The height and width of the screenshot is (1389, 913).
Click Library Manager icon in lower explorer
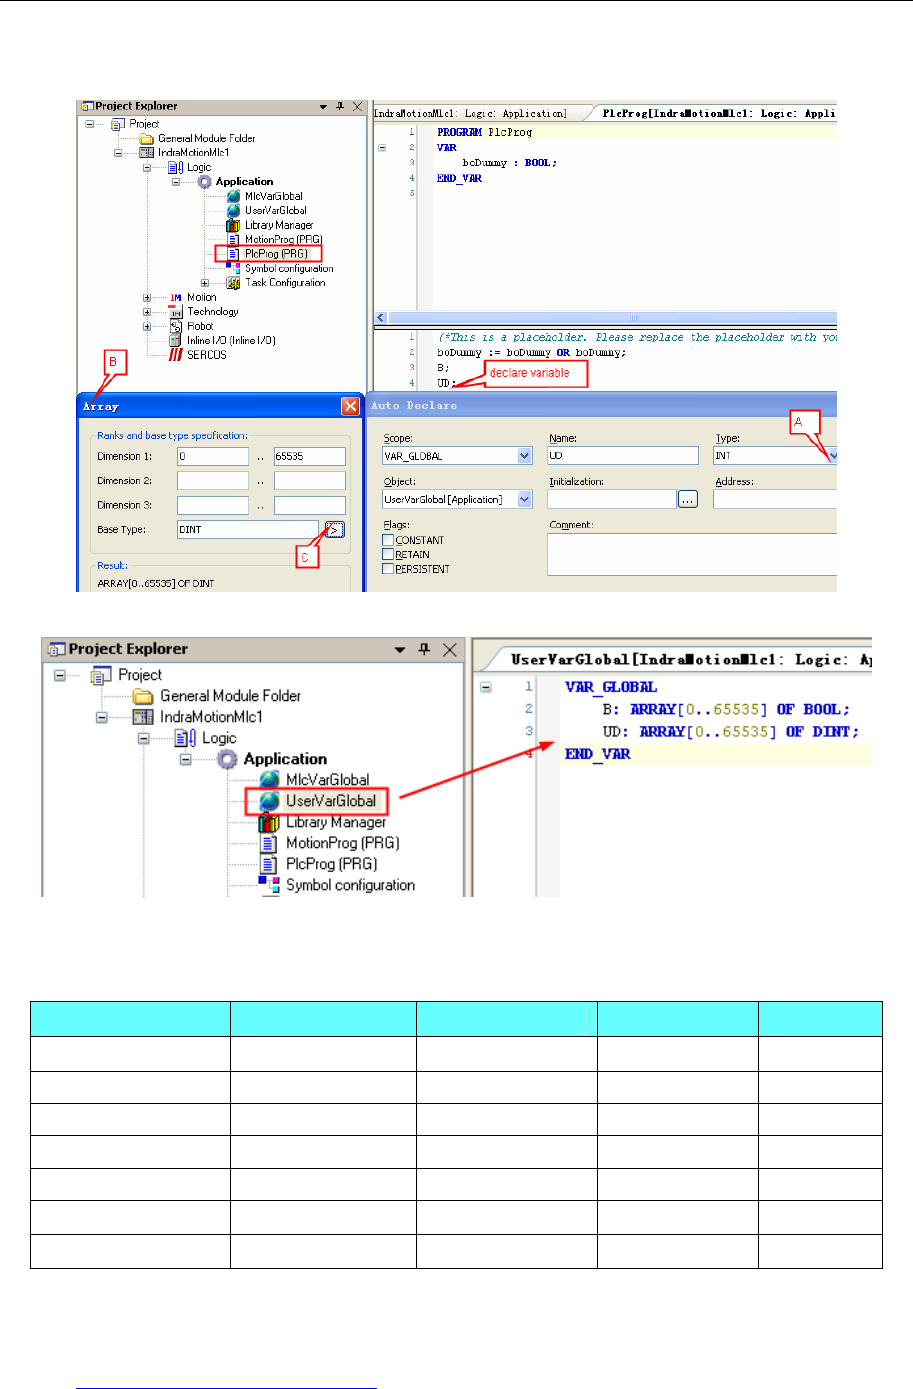(269, 822)
